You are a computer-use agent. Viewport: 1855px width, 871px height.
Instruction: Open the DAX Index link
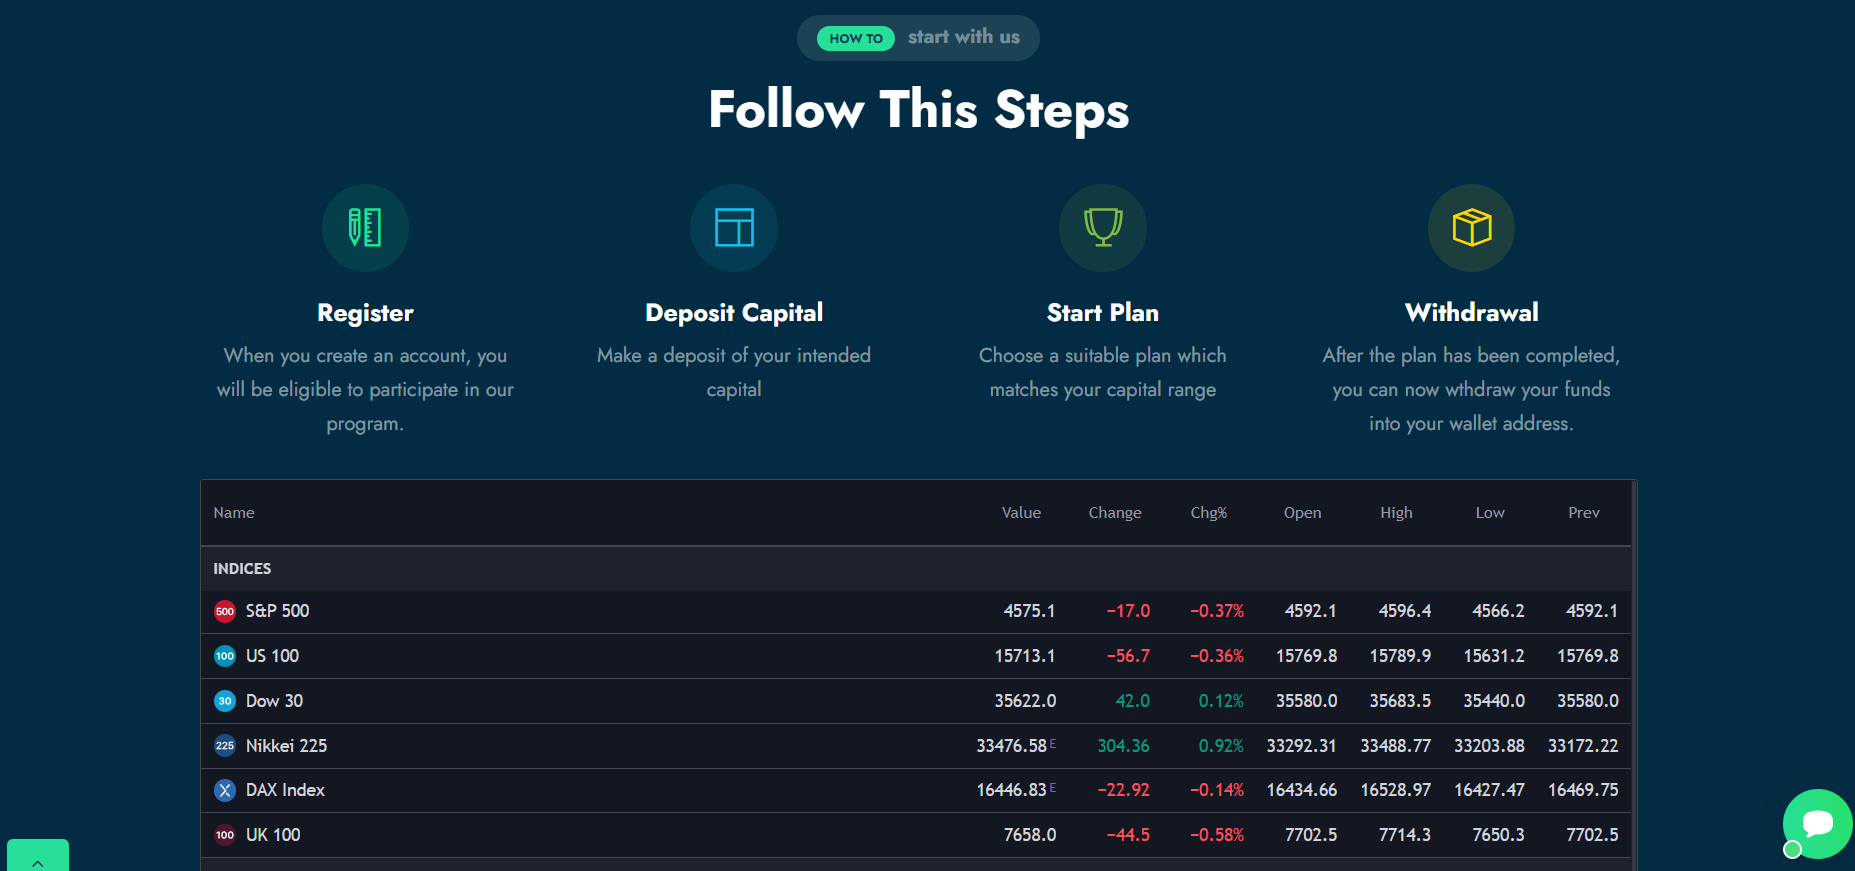[x=285, y=790]
